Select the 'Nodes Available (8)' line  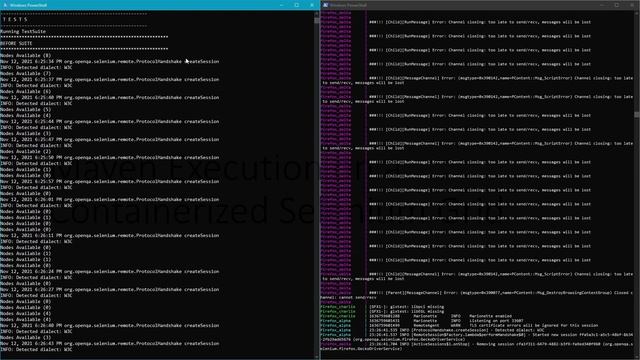(25, 56)
